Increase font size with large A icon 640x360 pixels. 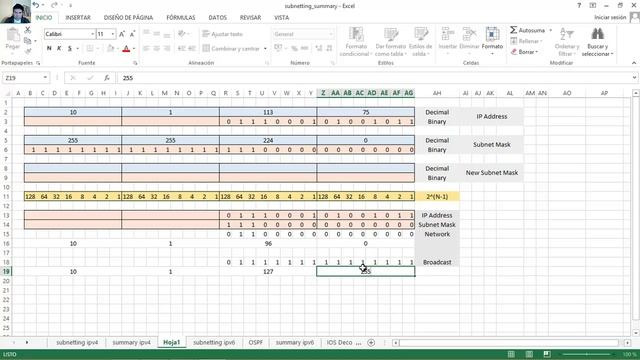pos(122,34)
